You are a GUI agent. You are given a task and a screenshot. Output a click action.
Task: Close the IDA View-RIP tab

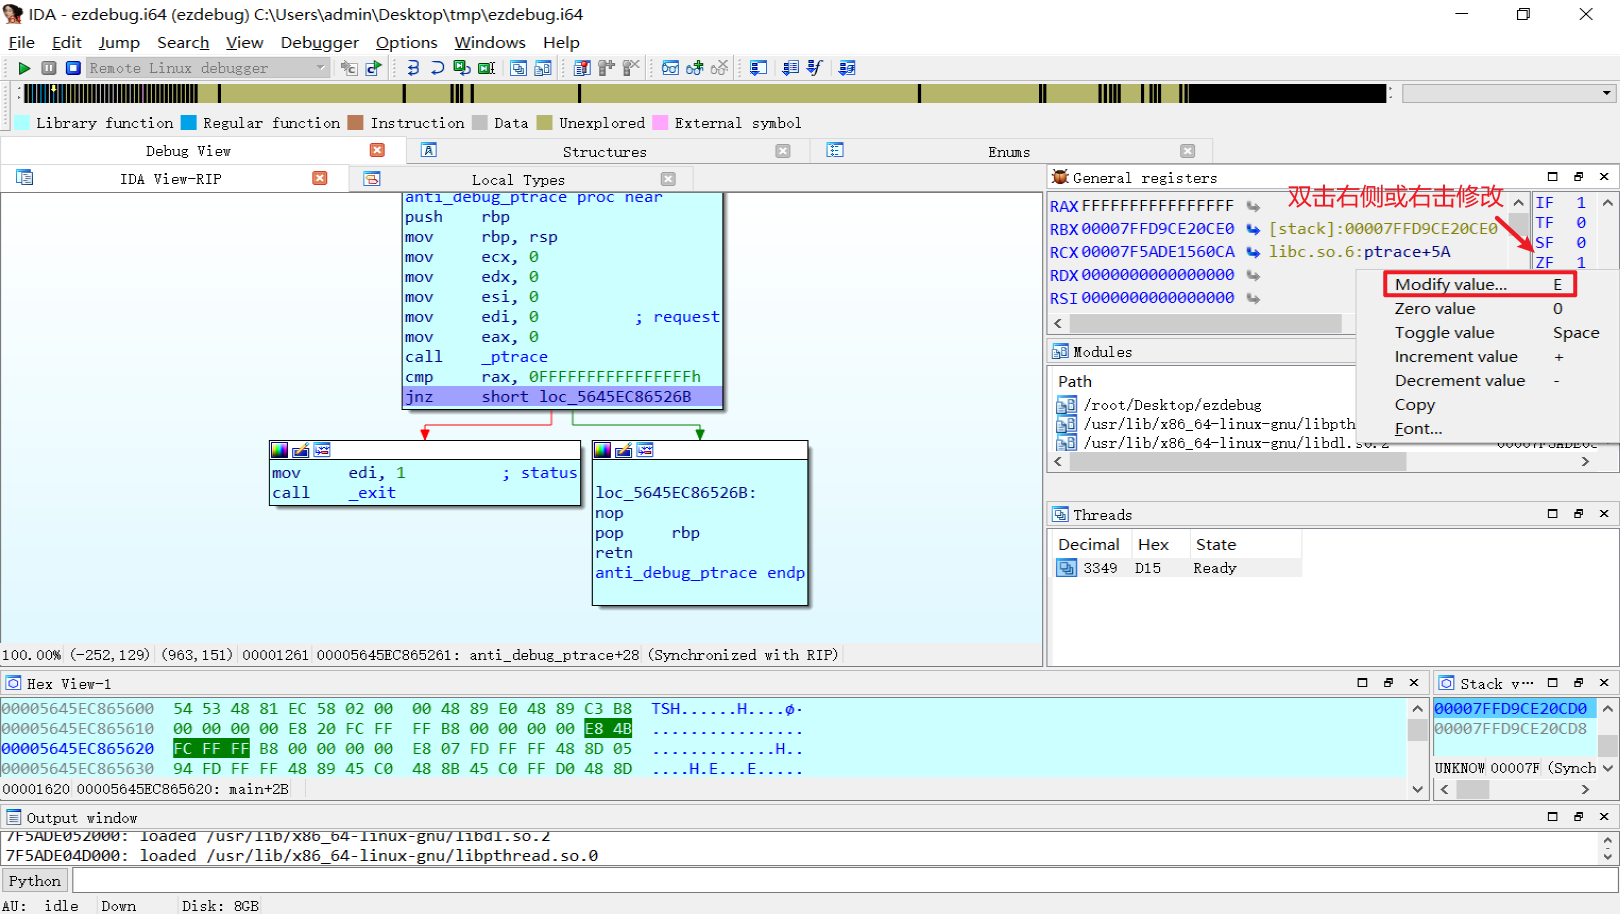click(320, 178)
